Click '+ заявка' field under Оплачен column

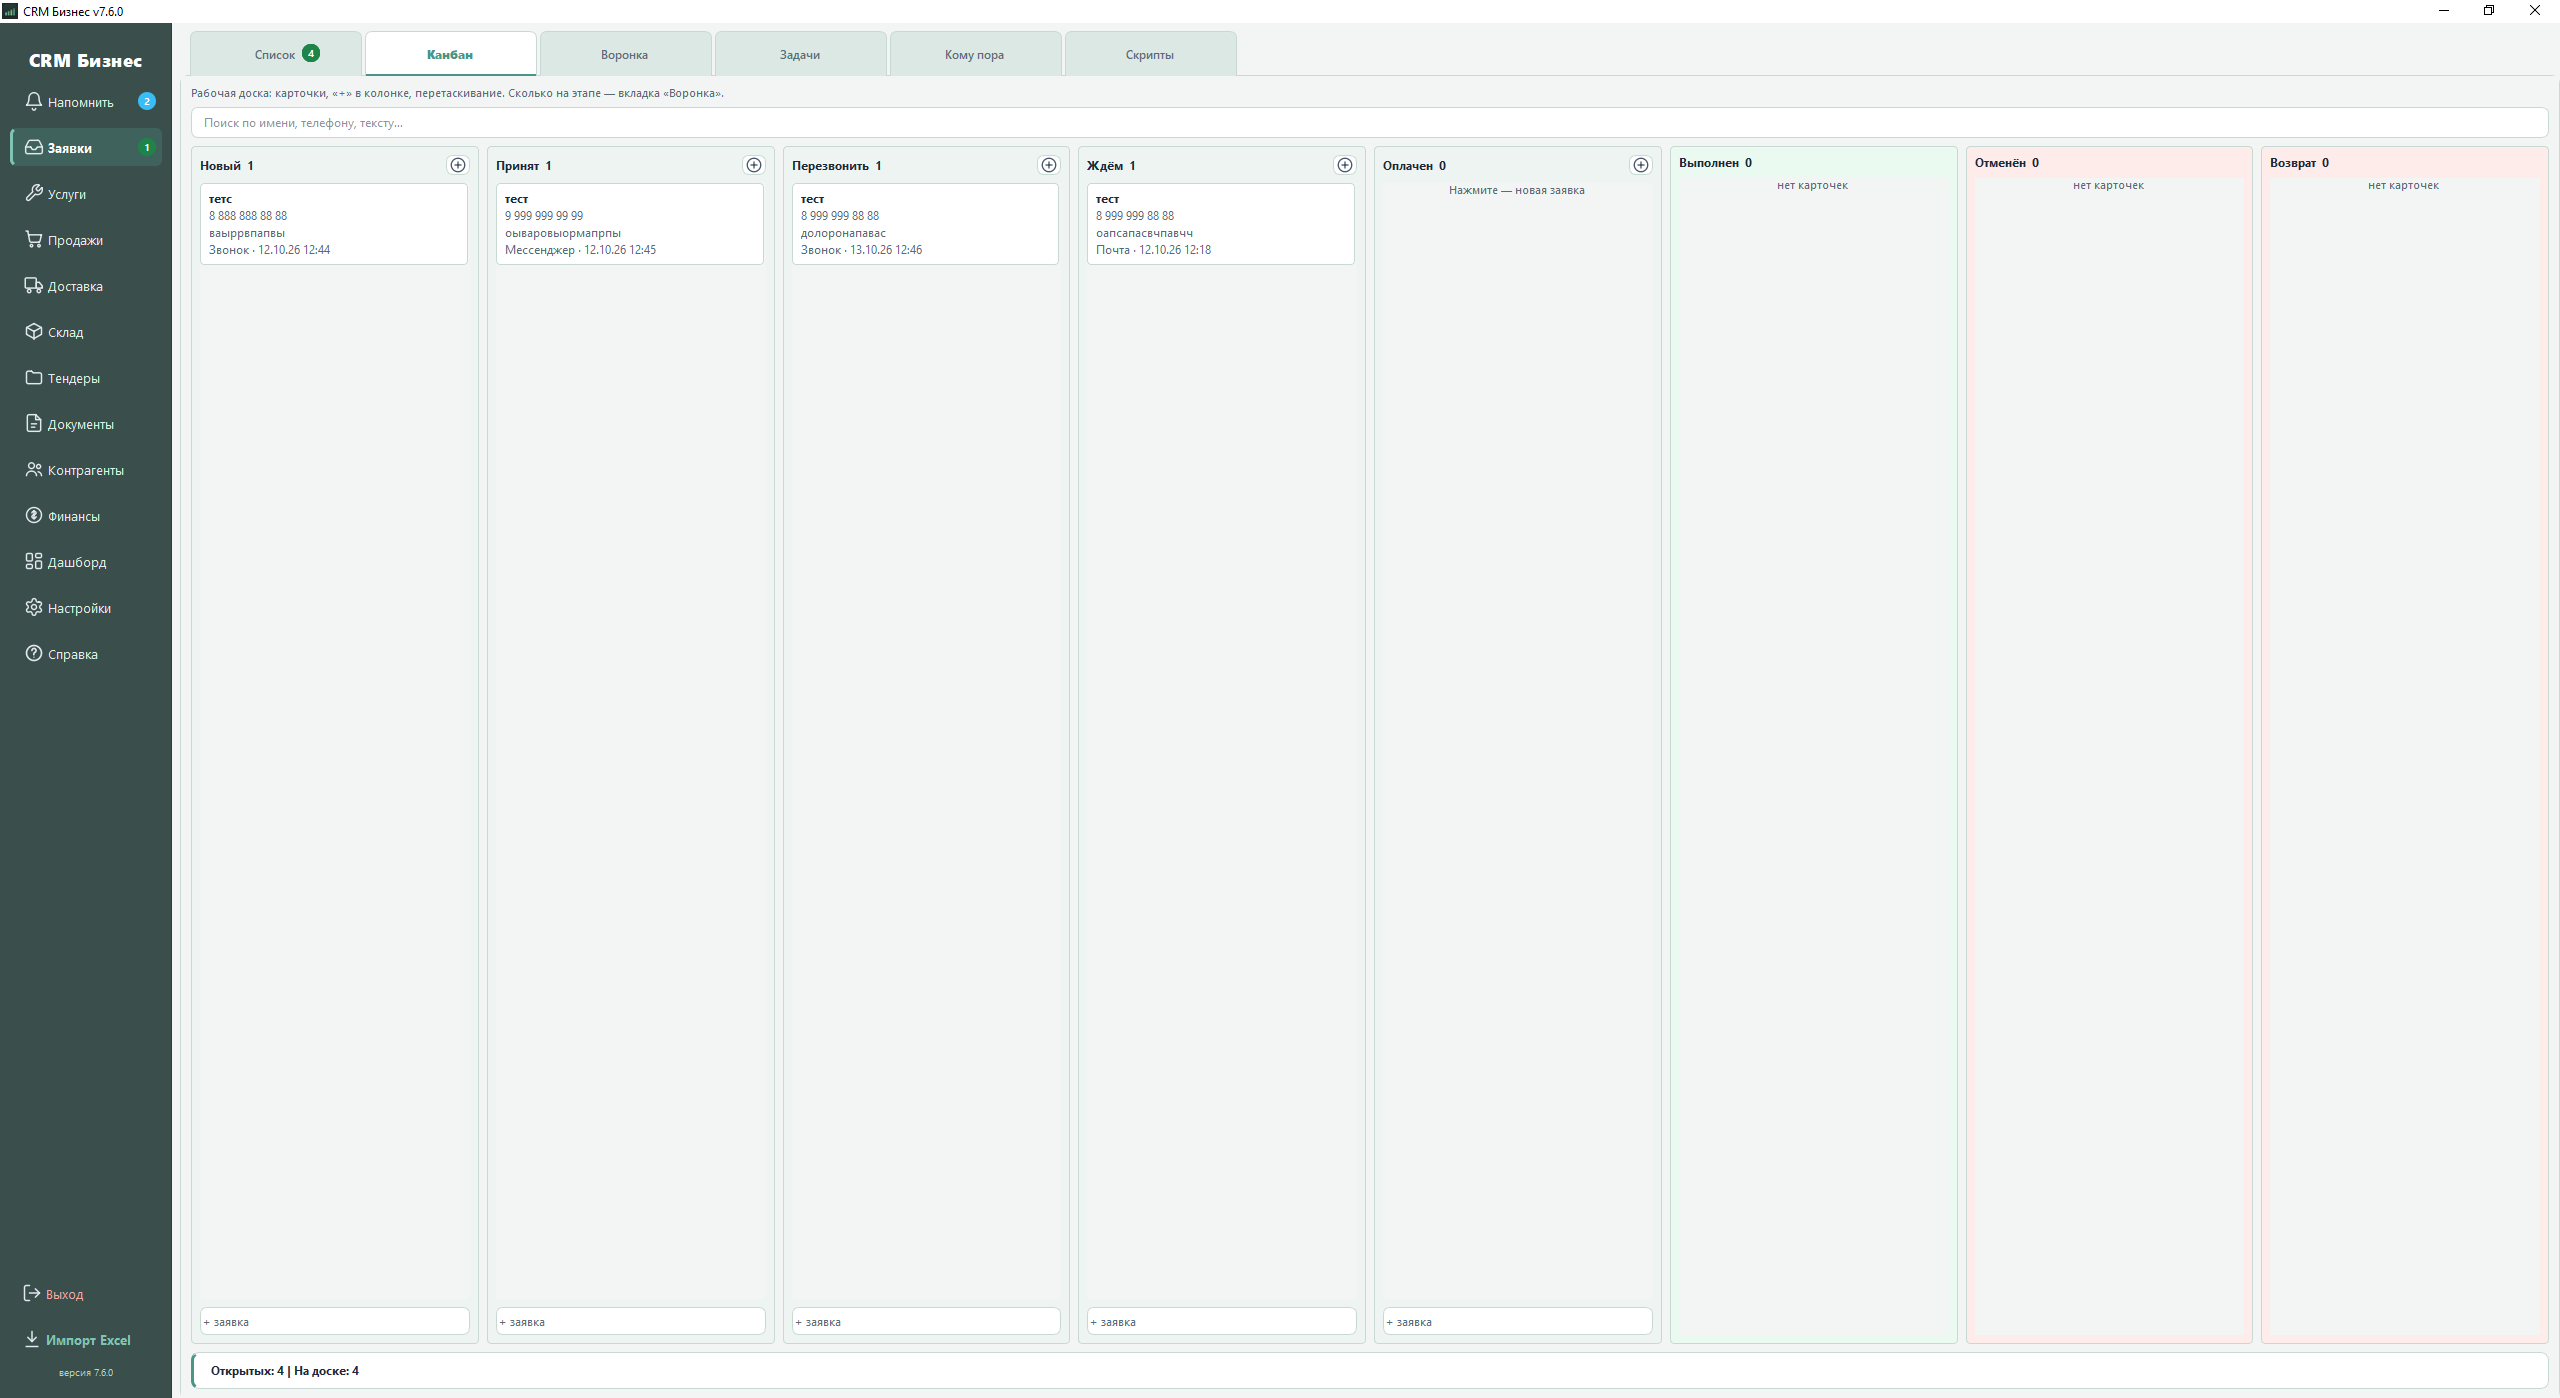(x=1518, y=1321)
